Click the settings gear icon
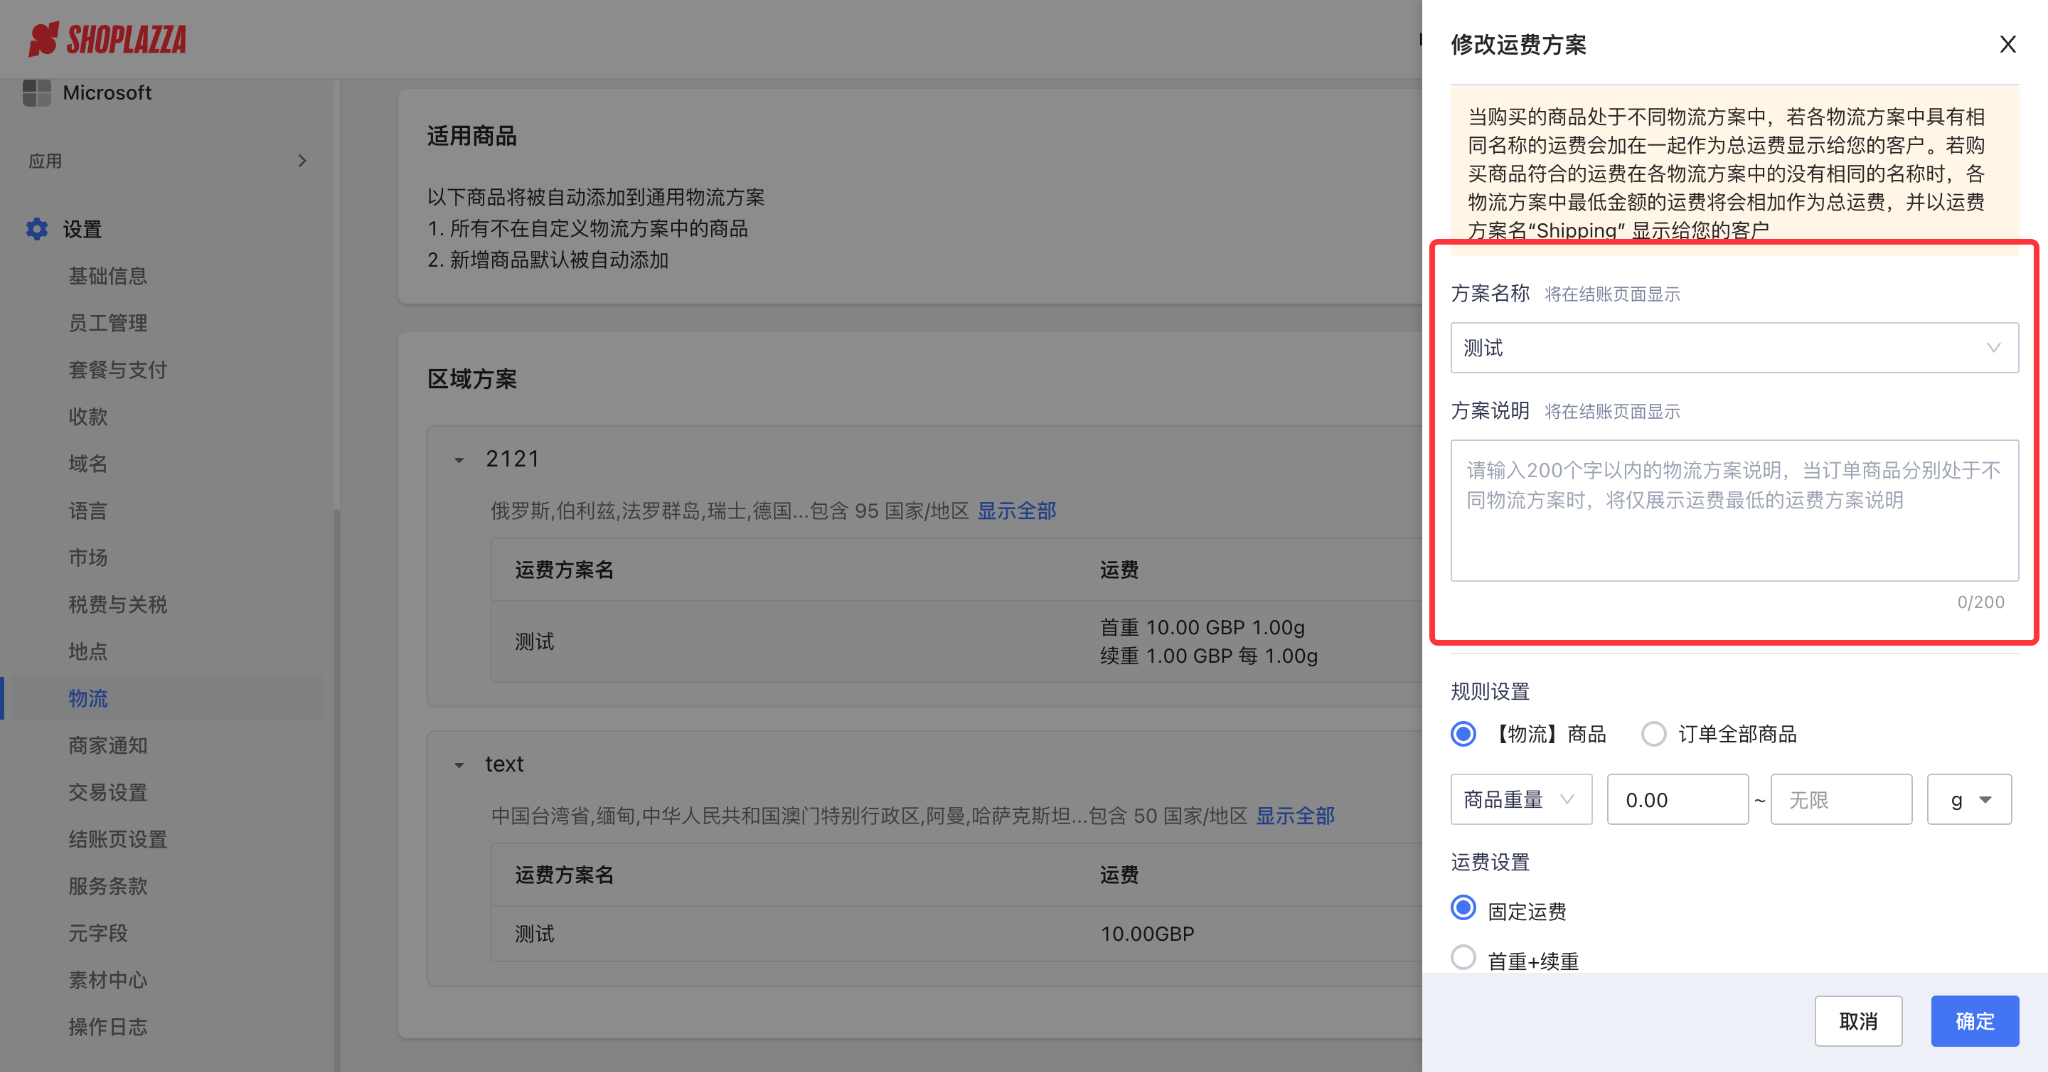This screenshot has height=1072, width=2048. click(37, 229)
